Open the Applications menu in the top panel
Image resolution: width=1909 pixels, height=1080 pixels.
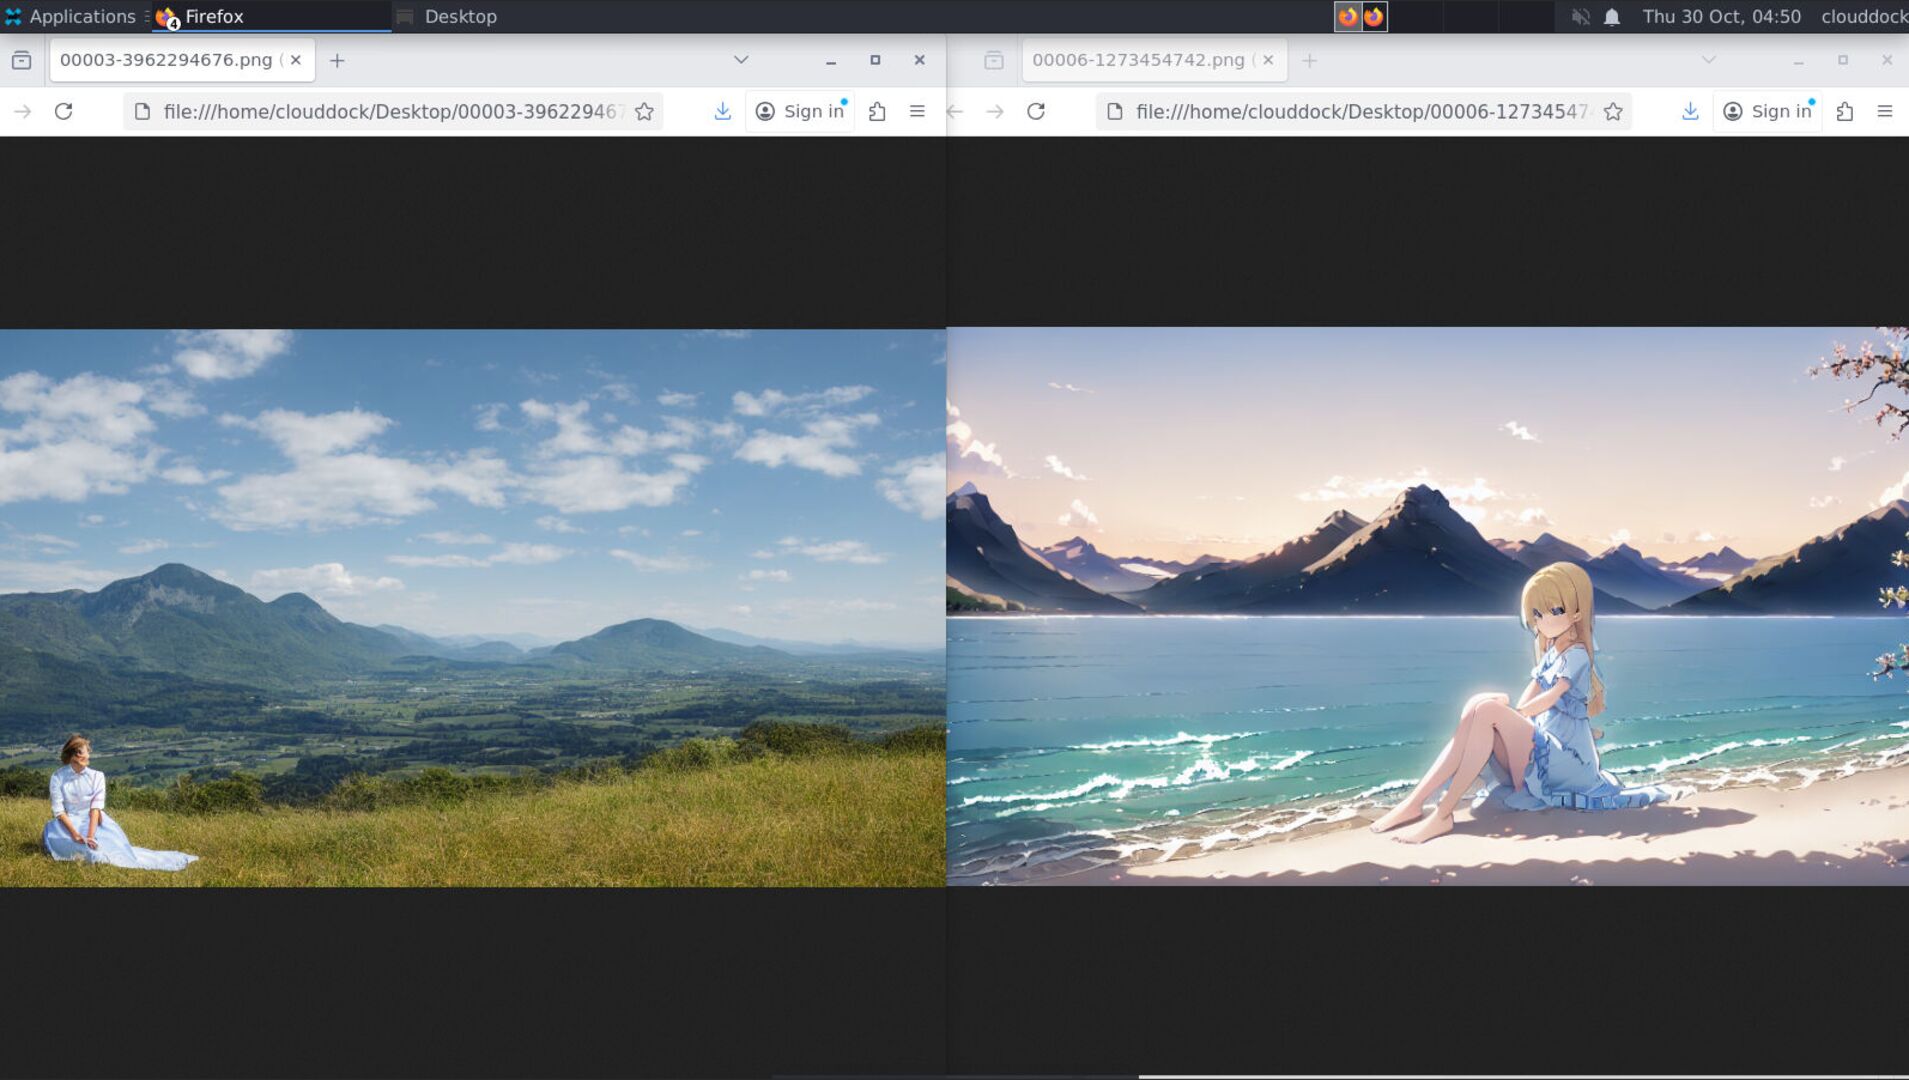(70, 17)
